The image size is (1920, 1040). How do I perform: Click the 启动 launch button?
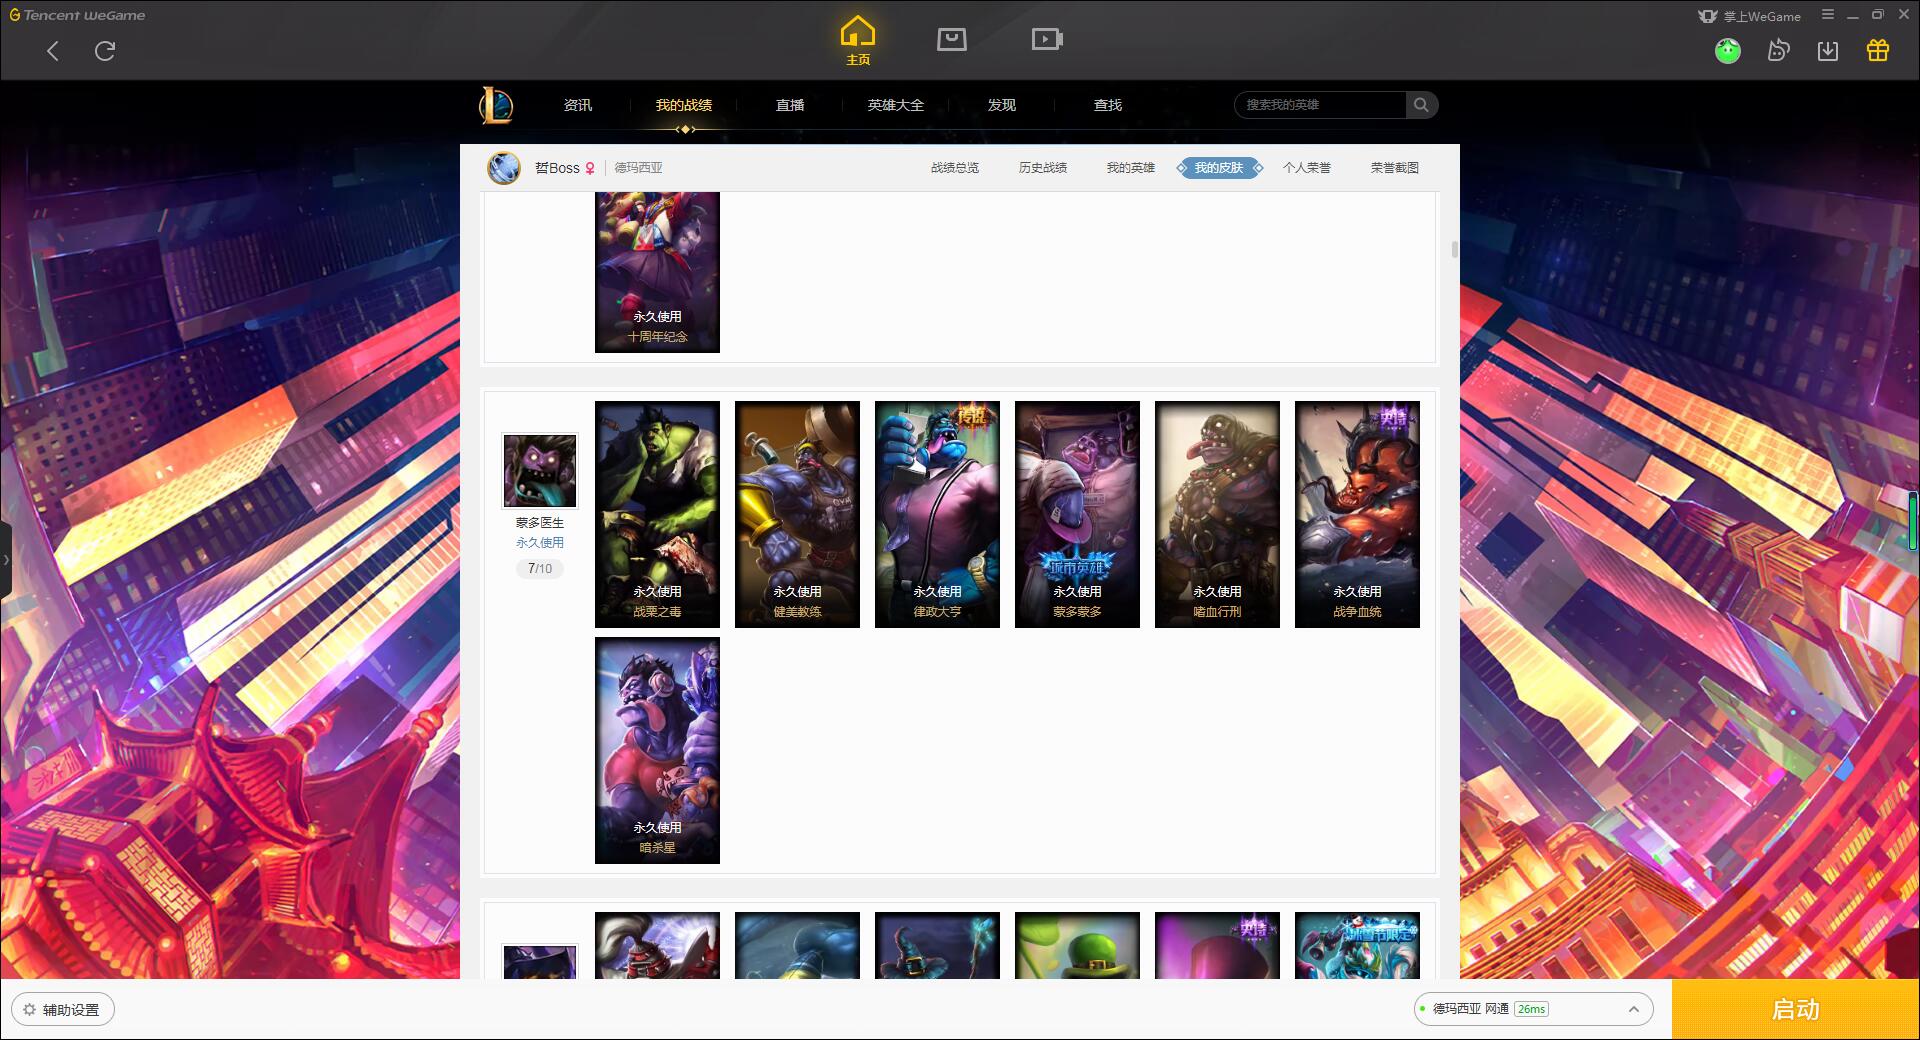(x=1795, y=1009)
